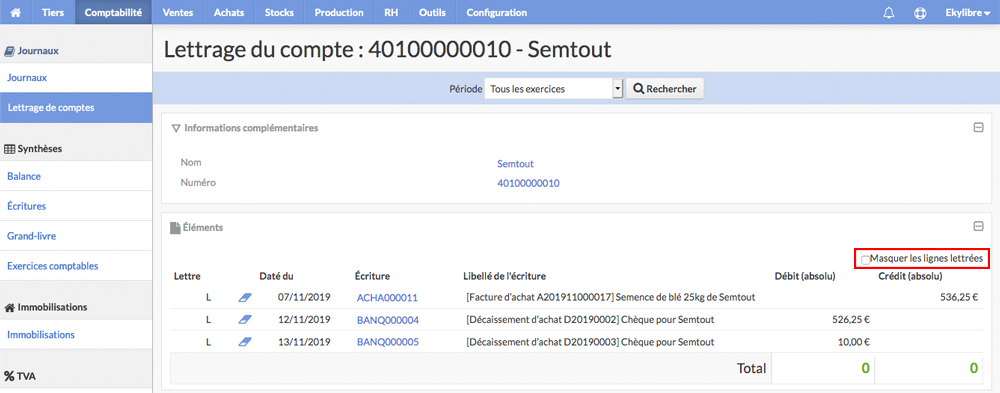Click the Immobilisations section header with house icon
The height and width of the screenshot is (393, 1000).
tap(45, 307)
